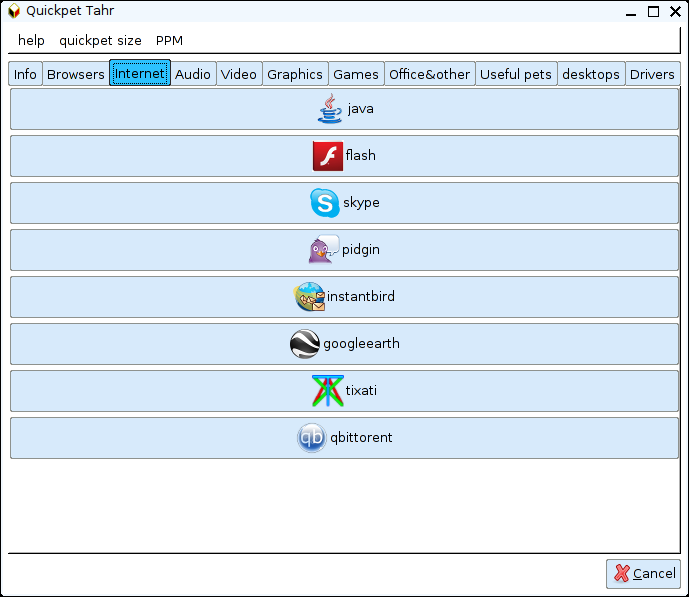
Task: Click the Java coffee cup icon
Action: click(x=330, y=108)
